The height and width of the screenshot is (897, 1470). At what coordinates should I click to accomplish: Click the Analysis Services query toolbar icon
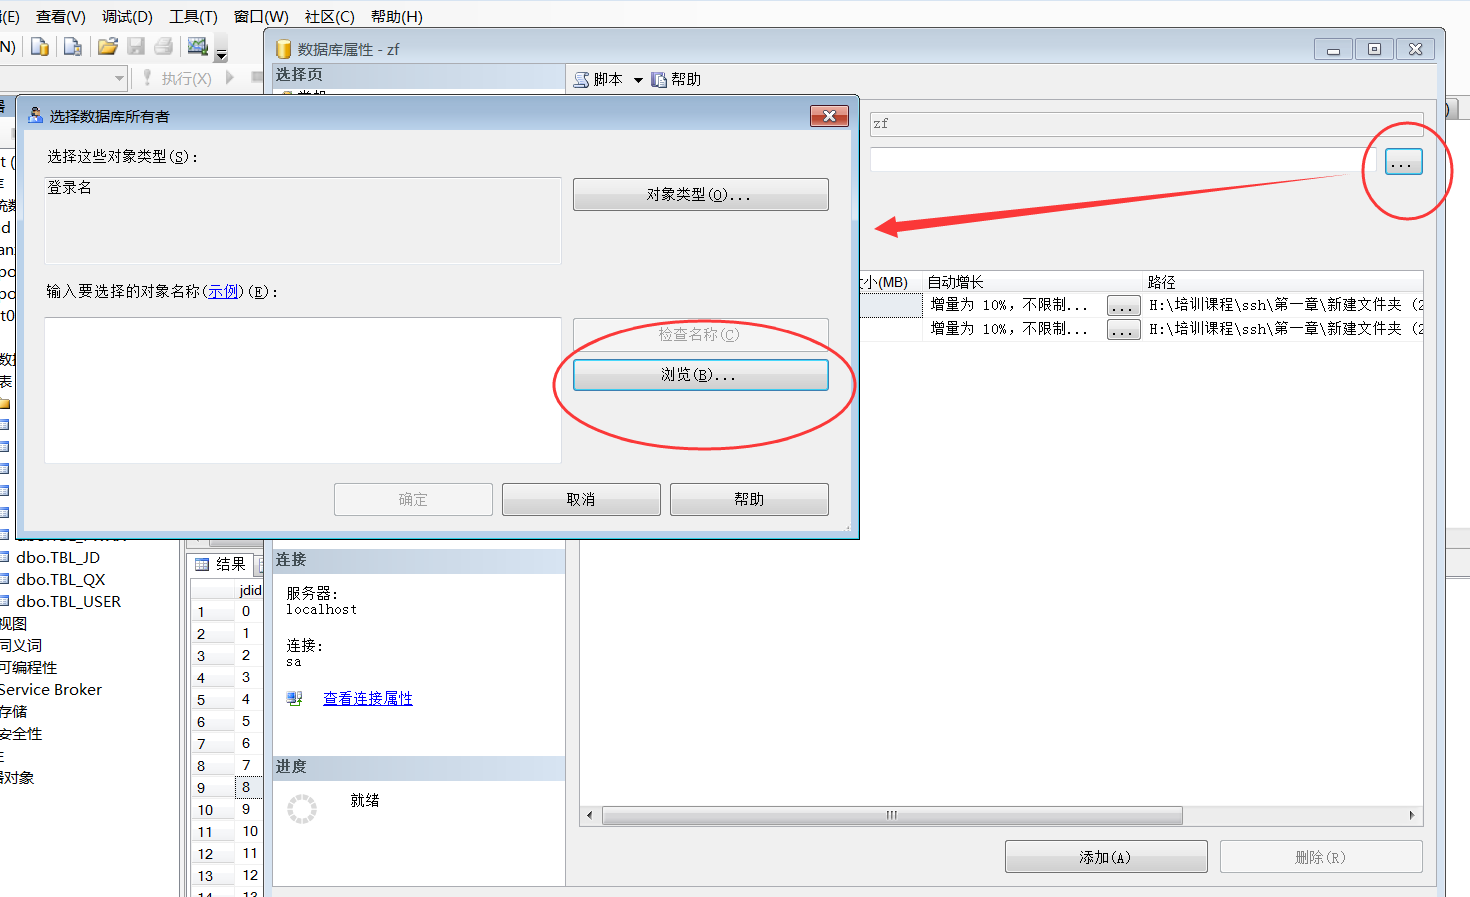pyautogui.click(x=72, y=46)
